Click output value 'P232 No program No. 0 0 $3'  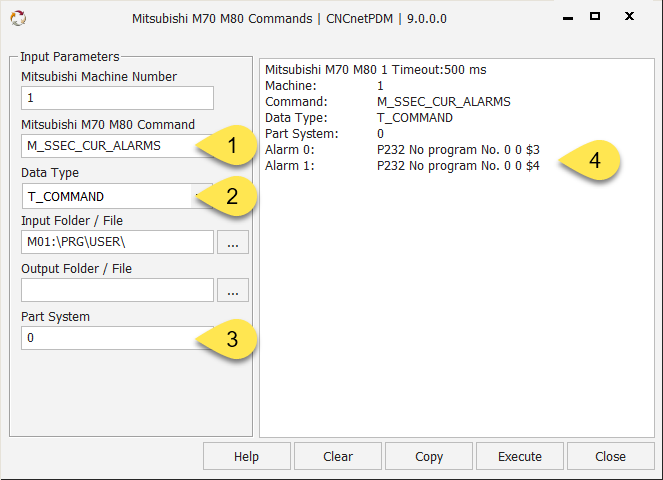pos(458,150)
